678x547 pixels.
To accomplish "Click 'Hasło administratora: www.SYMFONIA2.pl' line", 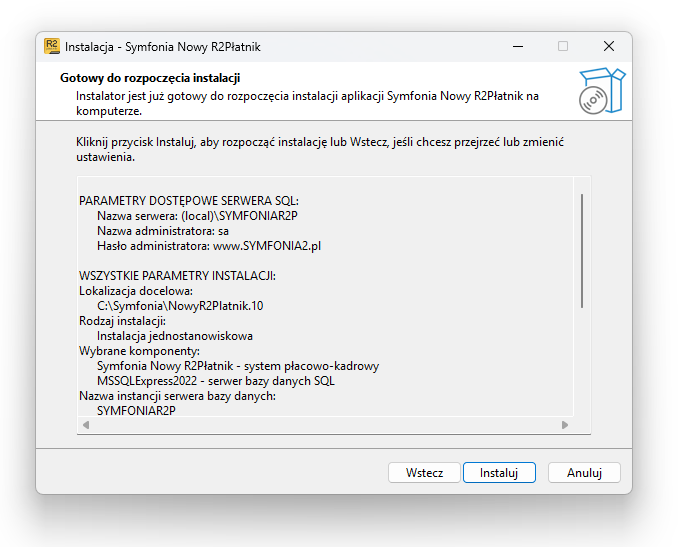I will point(209,246).
